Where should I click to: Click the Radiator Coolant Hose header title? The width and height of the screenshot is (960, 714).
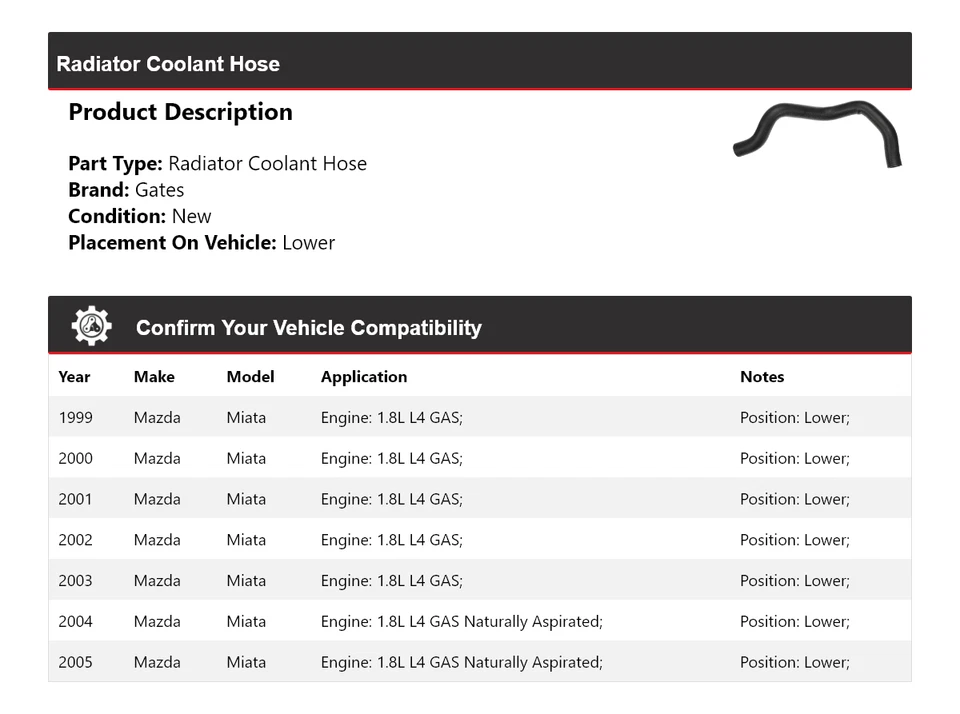click(168, 64)
